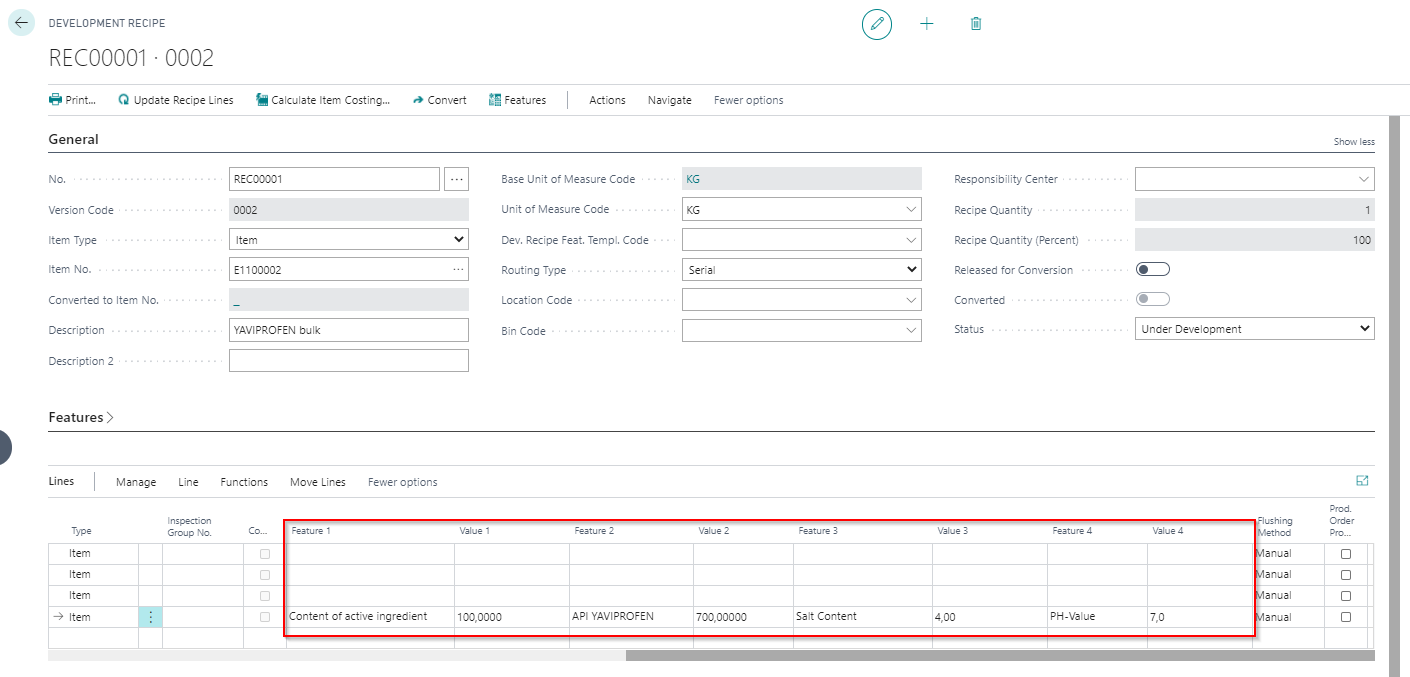Open the Item Type dropdown
The image size is (1410, 677).
(x=349, y=240)
